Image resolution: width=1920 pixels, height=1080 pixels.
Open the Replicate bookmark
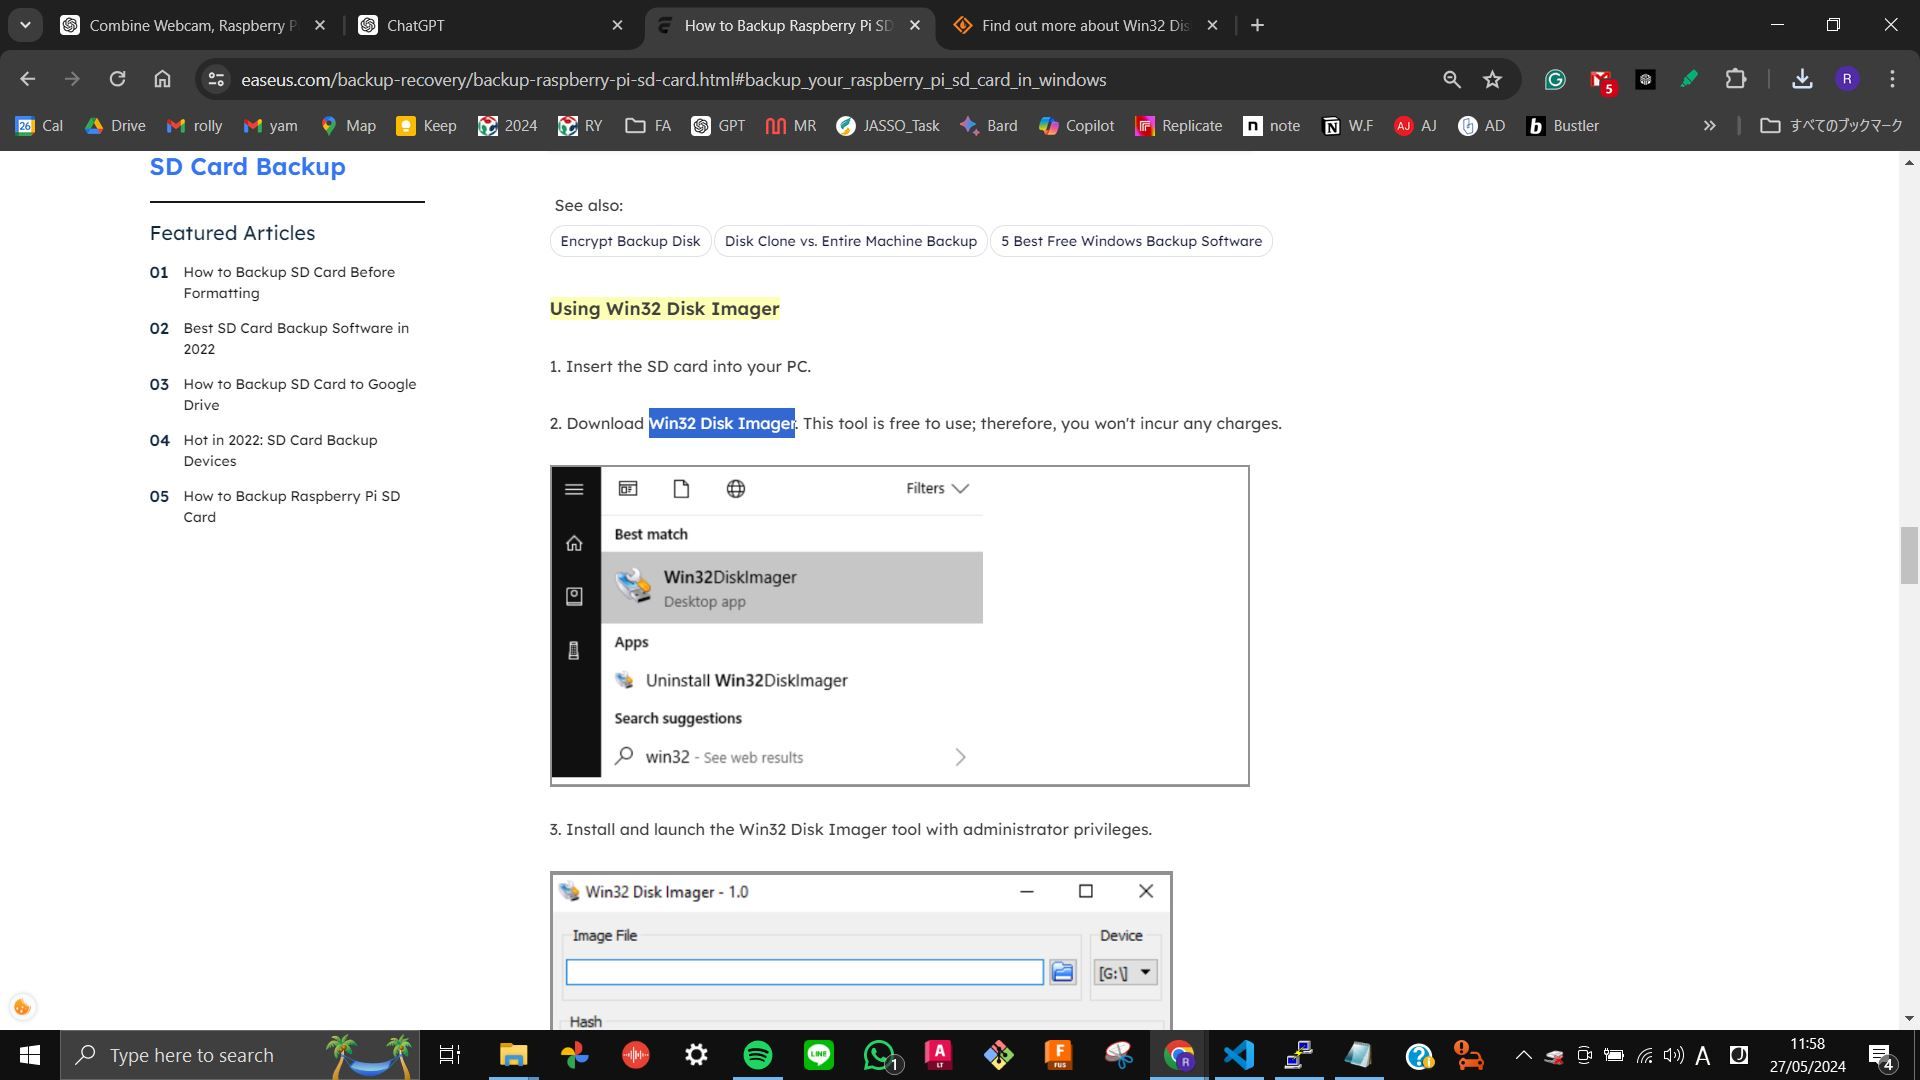1179,125
